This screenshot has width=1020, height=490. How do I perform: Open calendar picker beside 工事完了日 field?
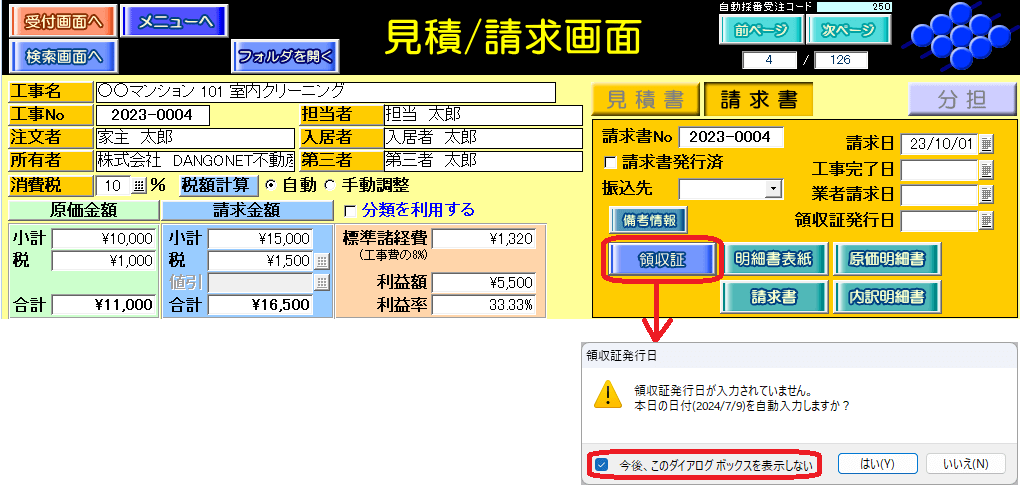[x=986, y=170]
